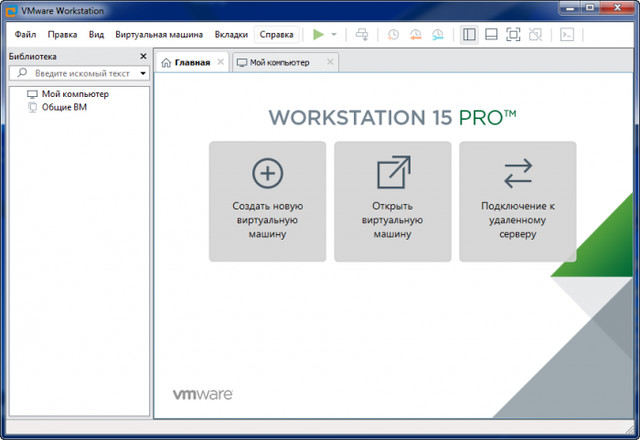Click the green Power On play icon
Screen dimensions: 640x440
(318, 34)
